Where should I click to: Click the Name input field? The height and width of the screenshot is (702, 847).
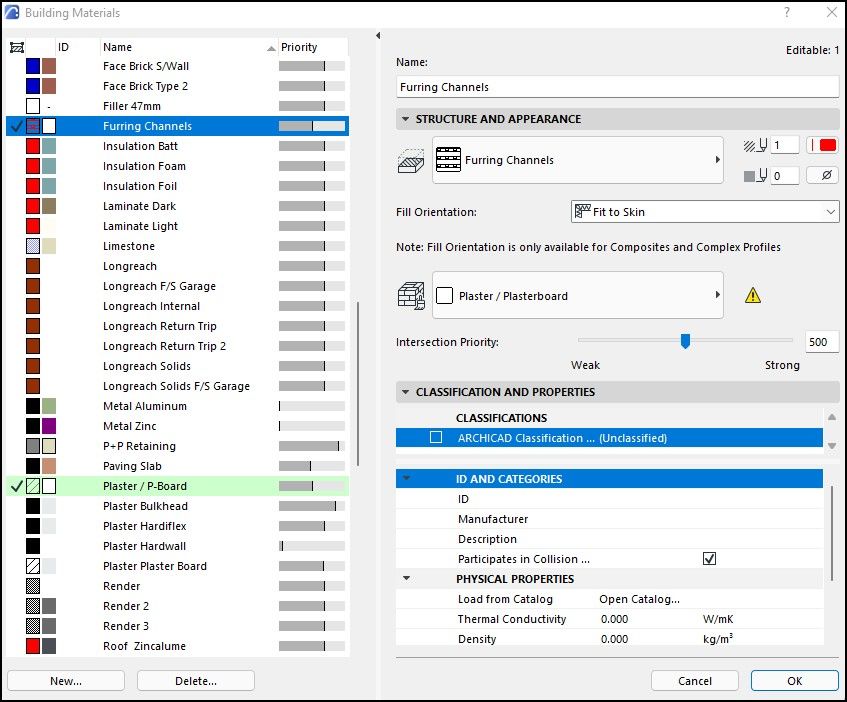coord(617,87)
